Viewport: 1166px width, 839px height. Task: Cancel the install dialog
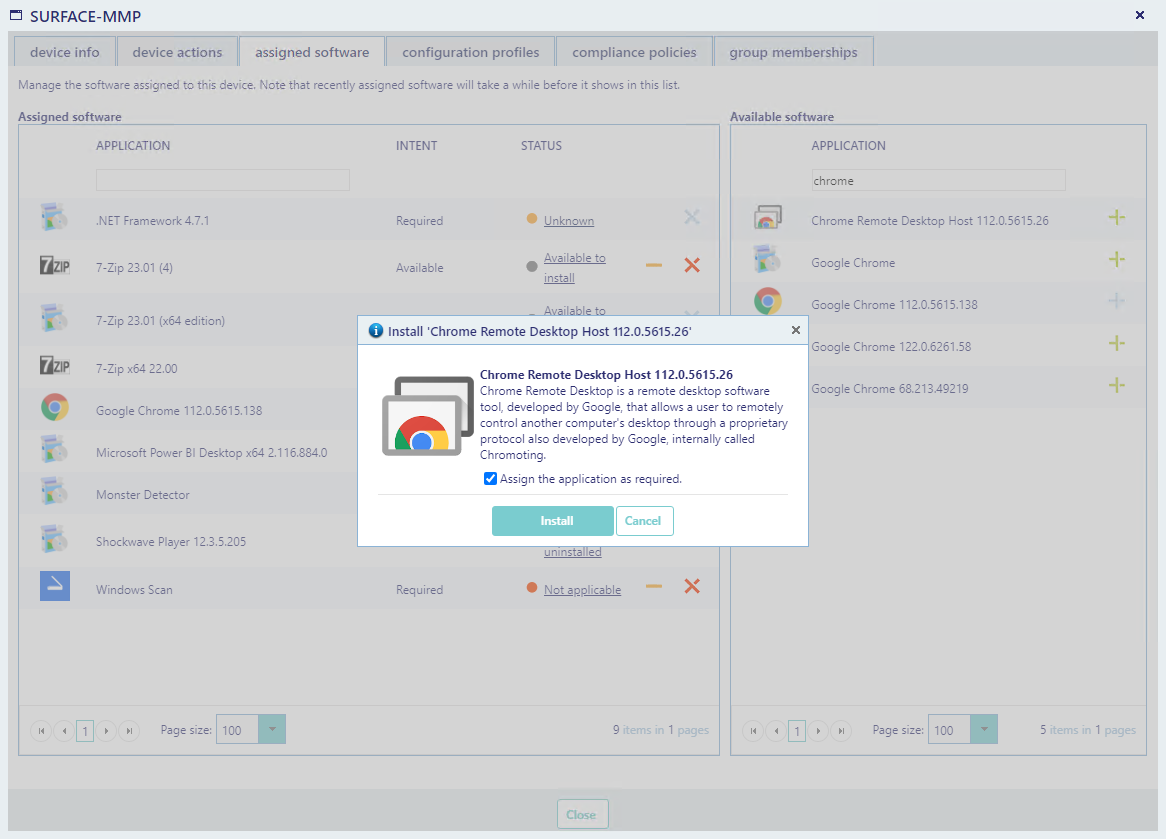644,521
